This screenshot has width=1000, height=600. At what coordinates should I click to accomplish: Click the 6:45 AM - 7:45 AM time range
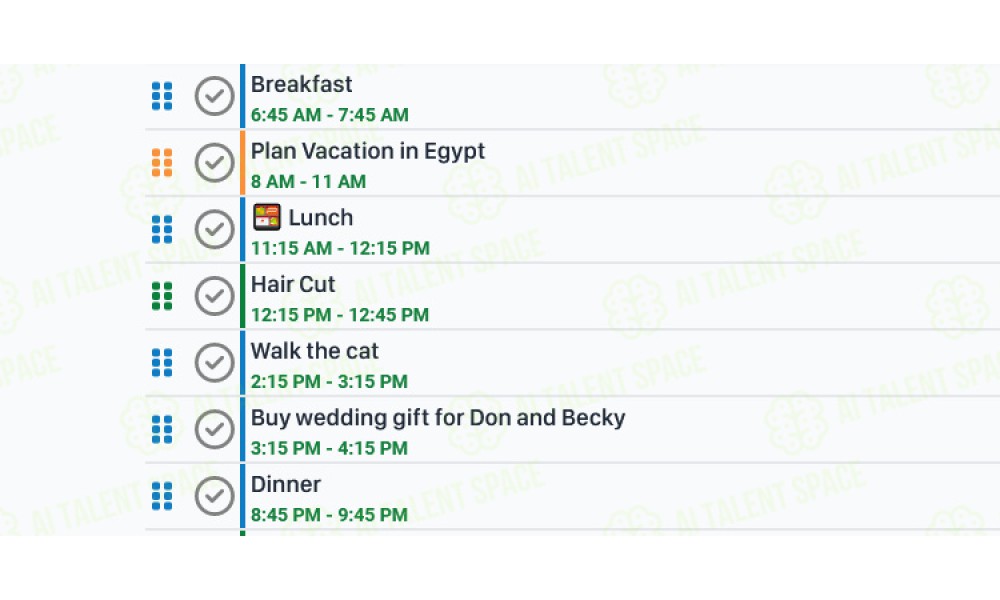coord(329,115)
